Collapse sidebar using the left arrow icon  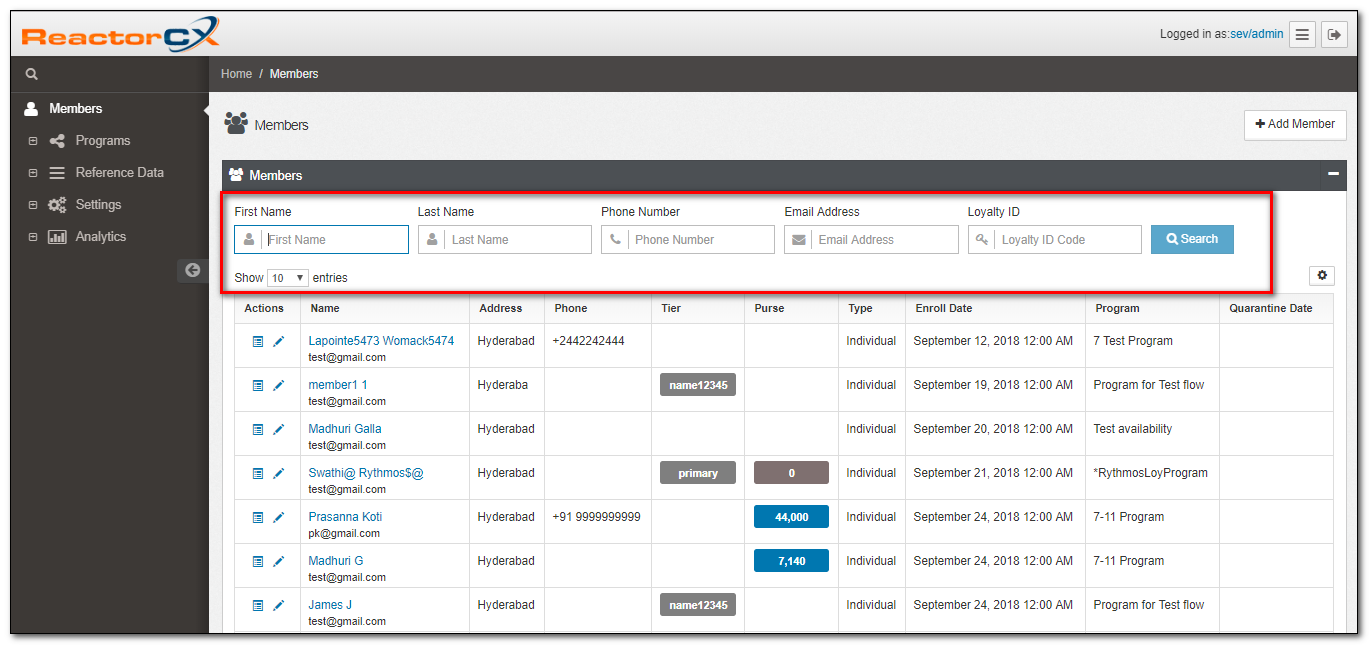tap(192, 270)
